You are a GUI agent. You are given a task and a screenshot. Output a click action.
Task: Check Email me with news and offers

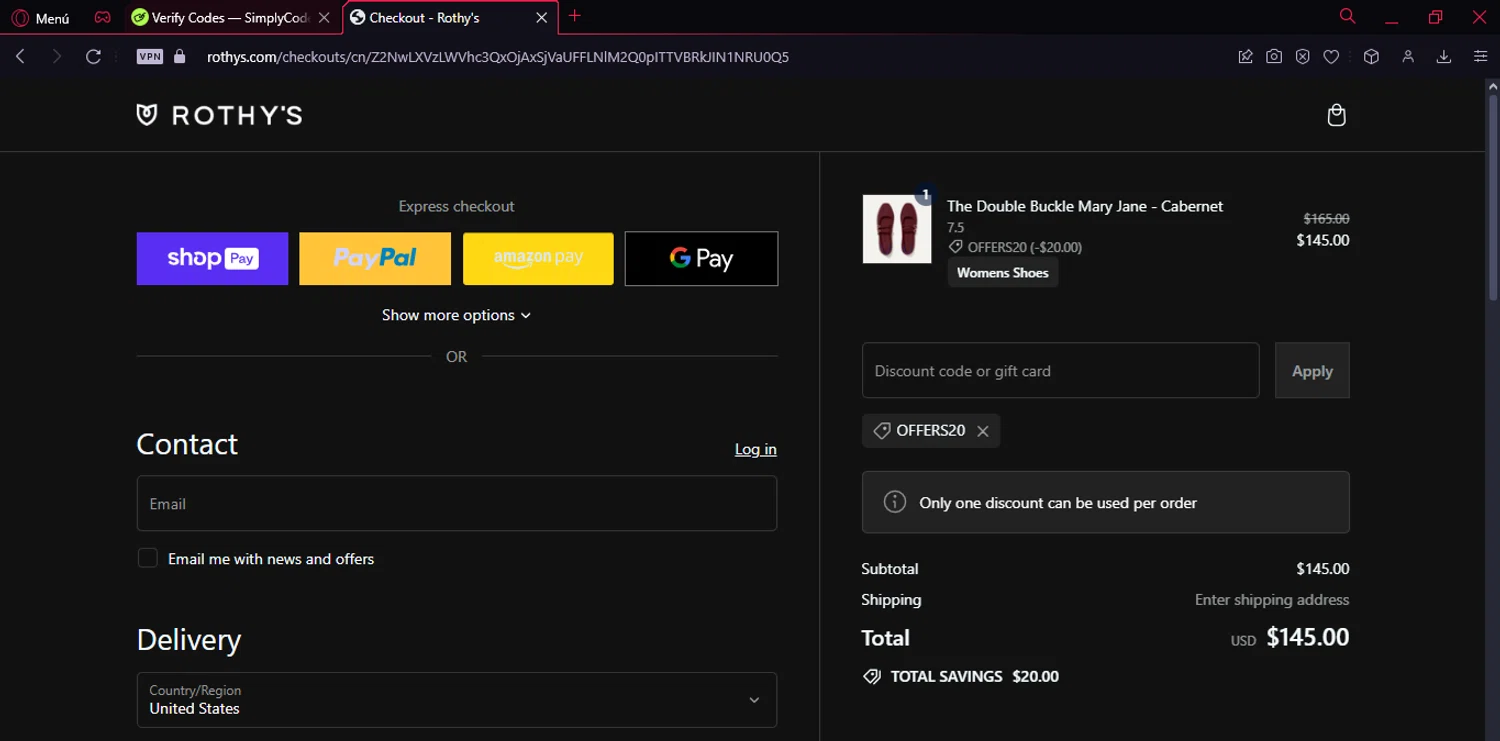click(x=148, y=558)
